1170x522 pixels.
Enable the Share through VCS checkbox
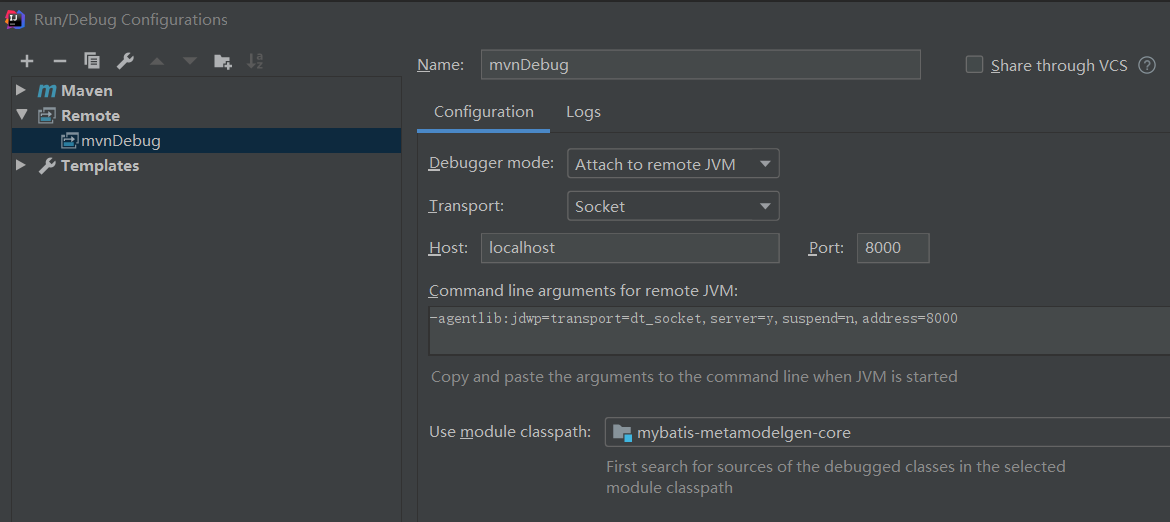(975, 65)
